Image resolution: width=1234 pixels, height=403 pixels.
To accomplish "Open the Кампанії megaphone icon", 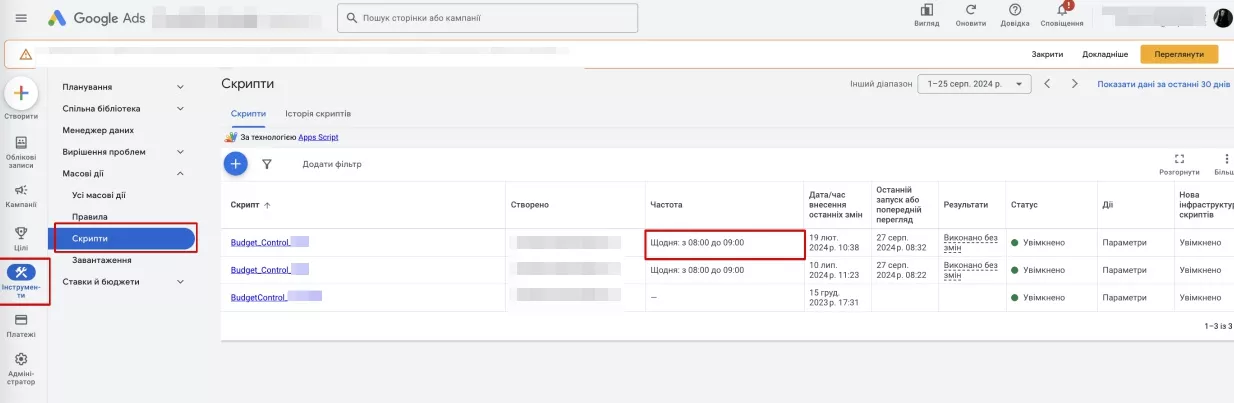I will (21, 190).
